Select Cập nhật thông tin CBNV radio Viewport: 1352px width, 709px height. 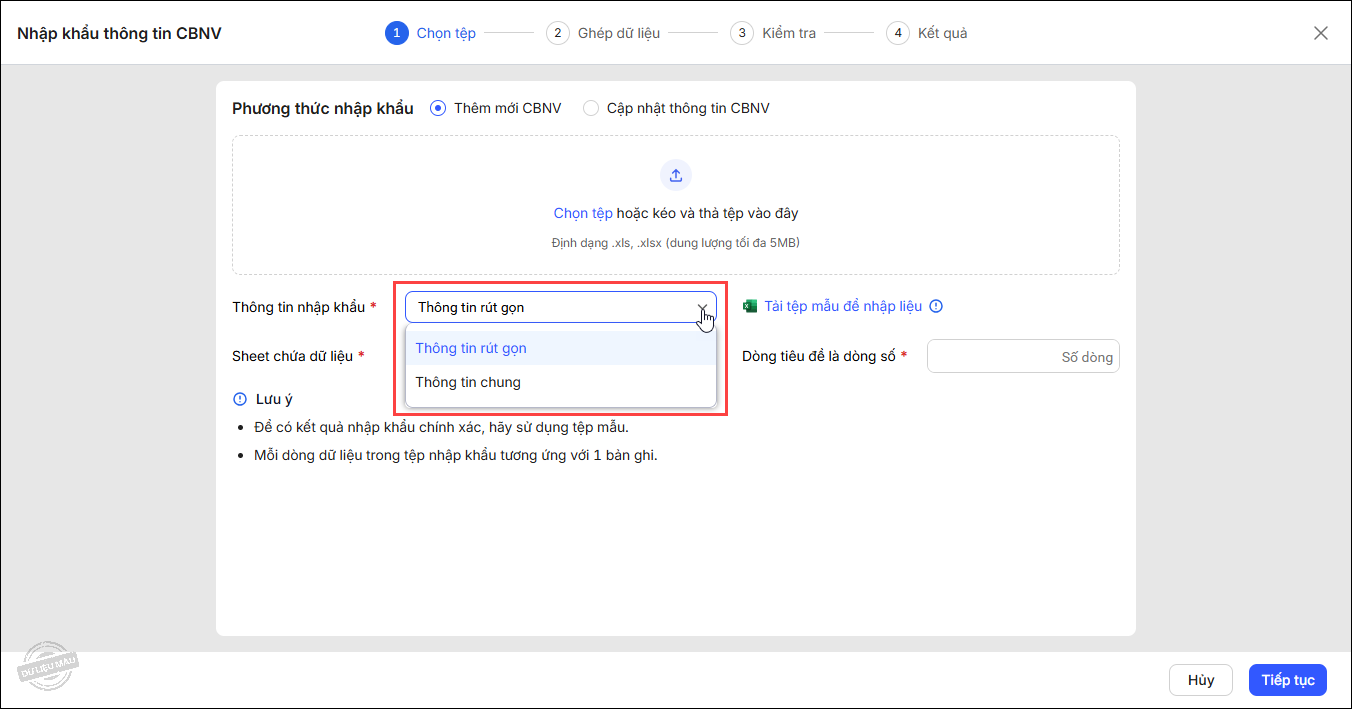point(591,108)
